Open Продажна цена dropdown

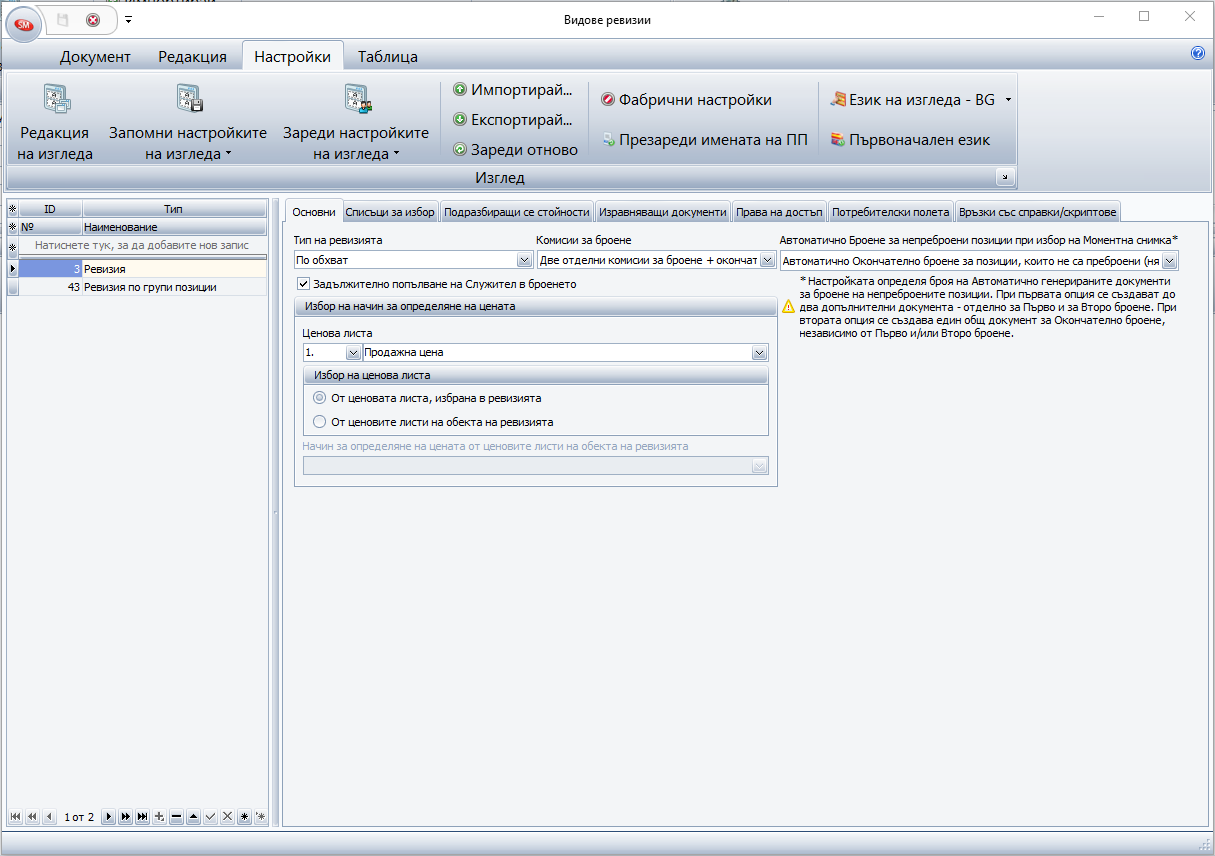click(760, 352)
